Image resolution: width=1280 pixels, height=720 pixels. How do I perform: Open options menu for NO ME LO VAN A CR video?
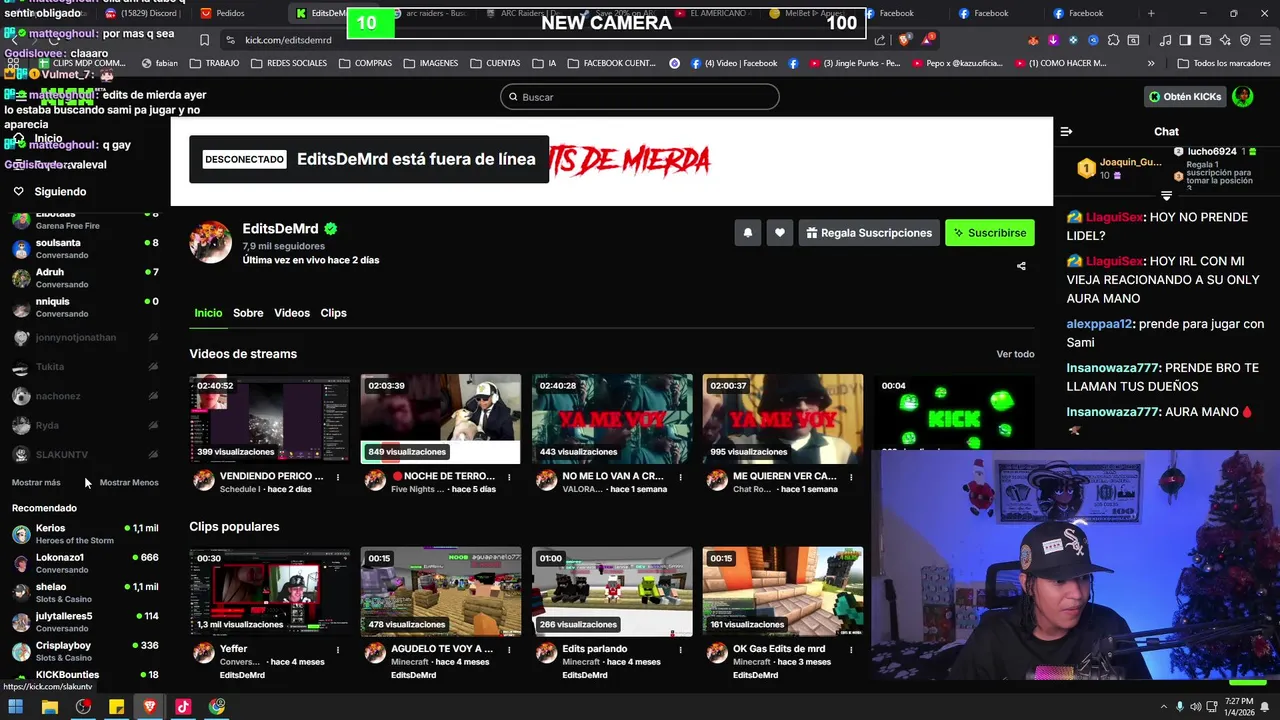(680, 477)
